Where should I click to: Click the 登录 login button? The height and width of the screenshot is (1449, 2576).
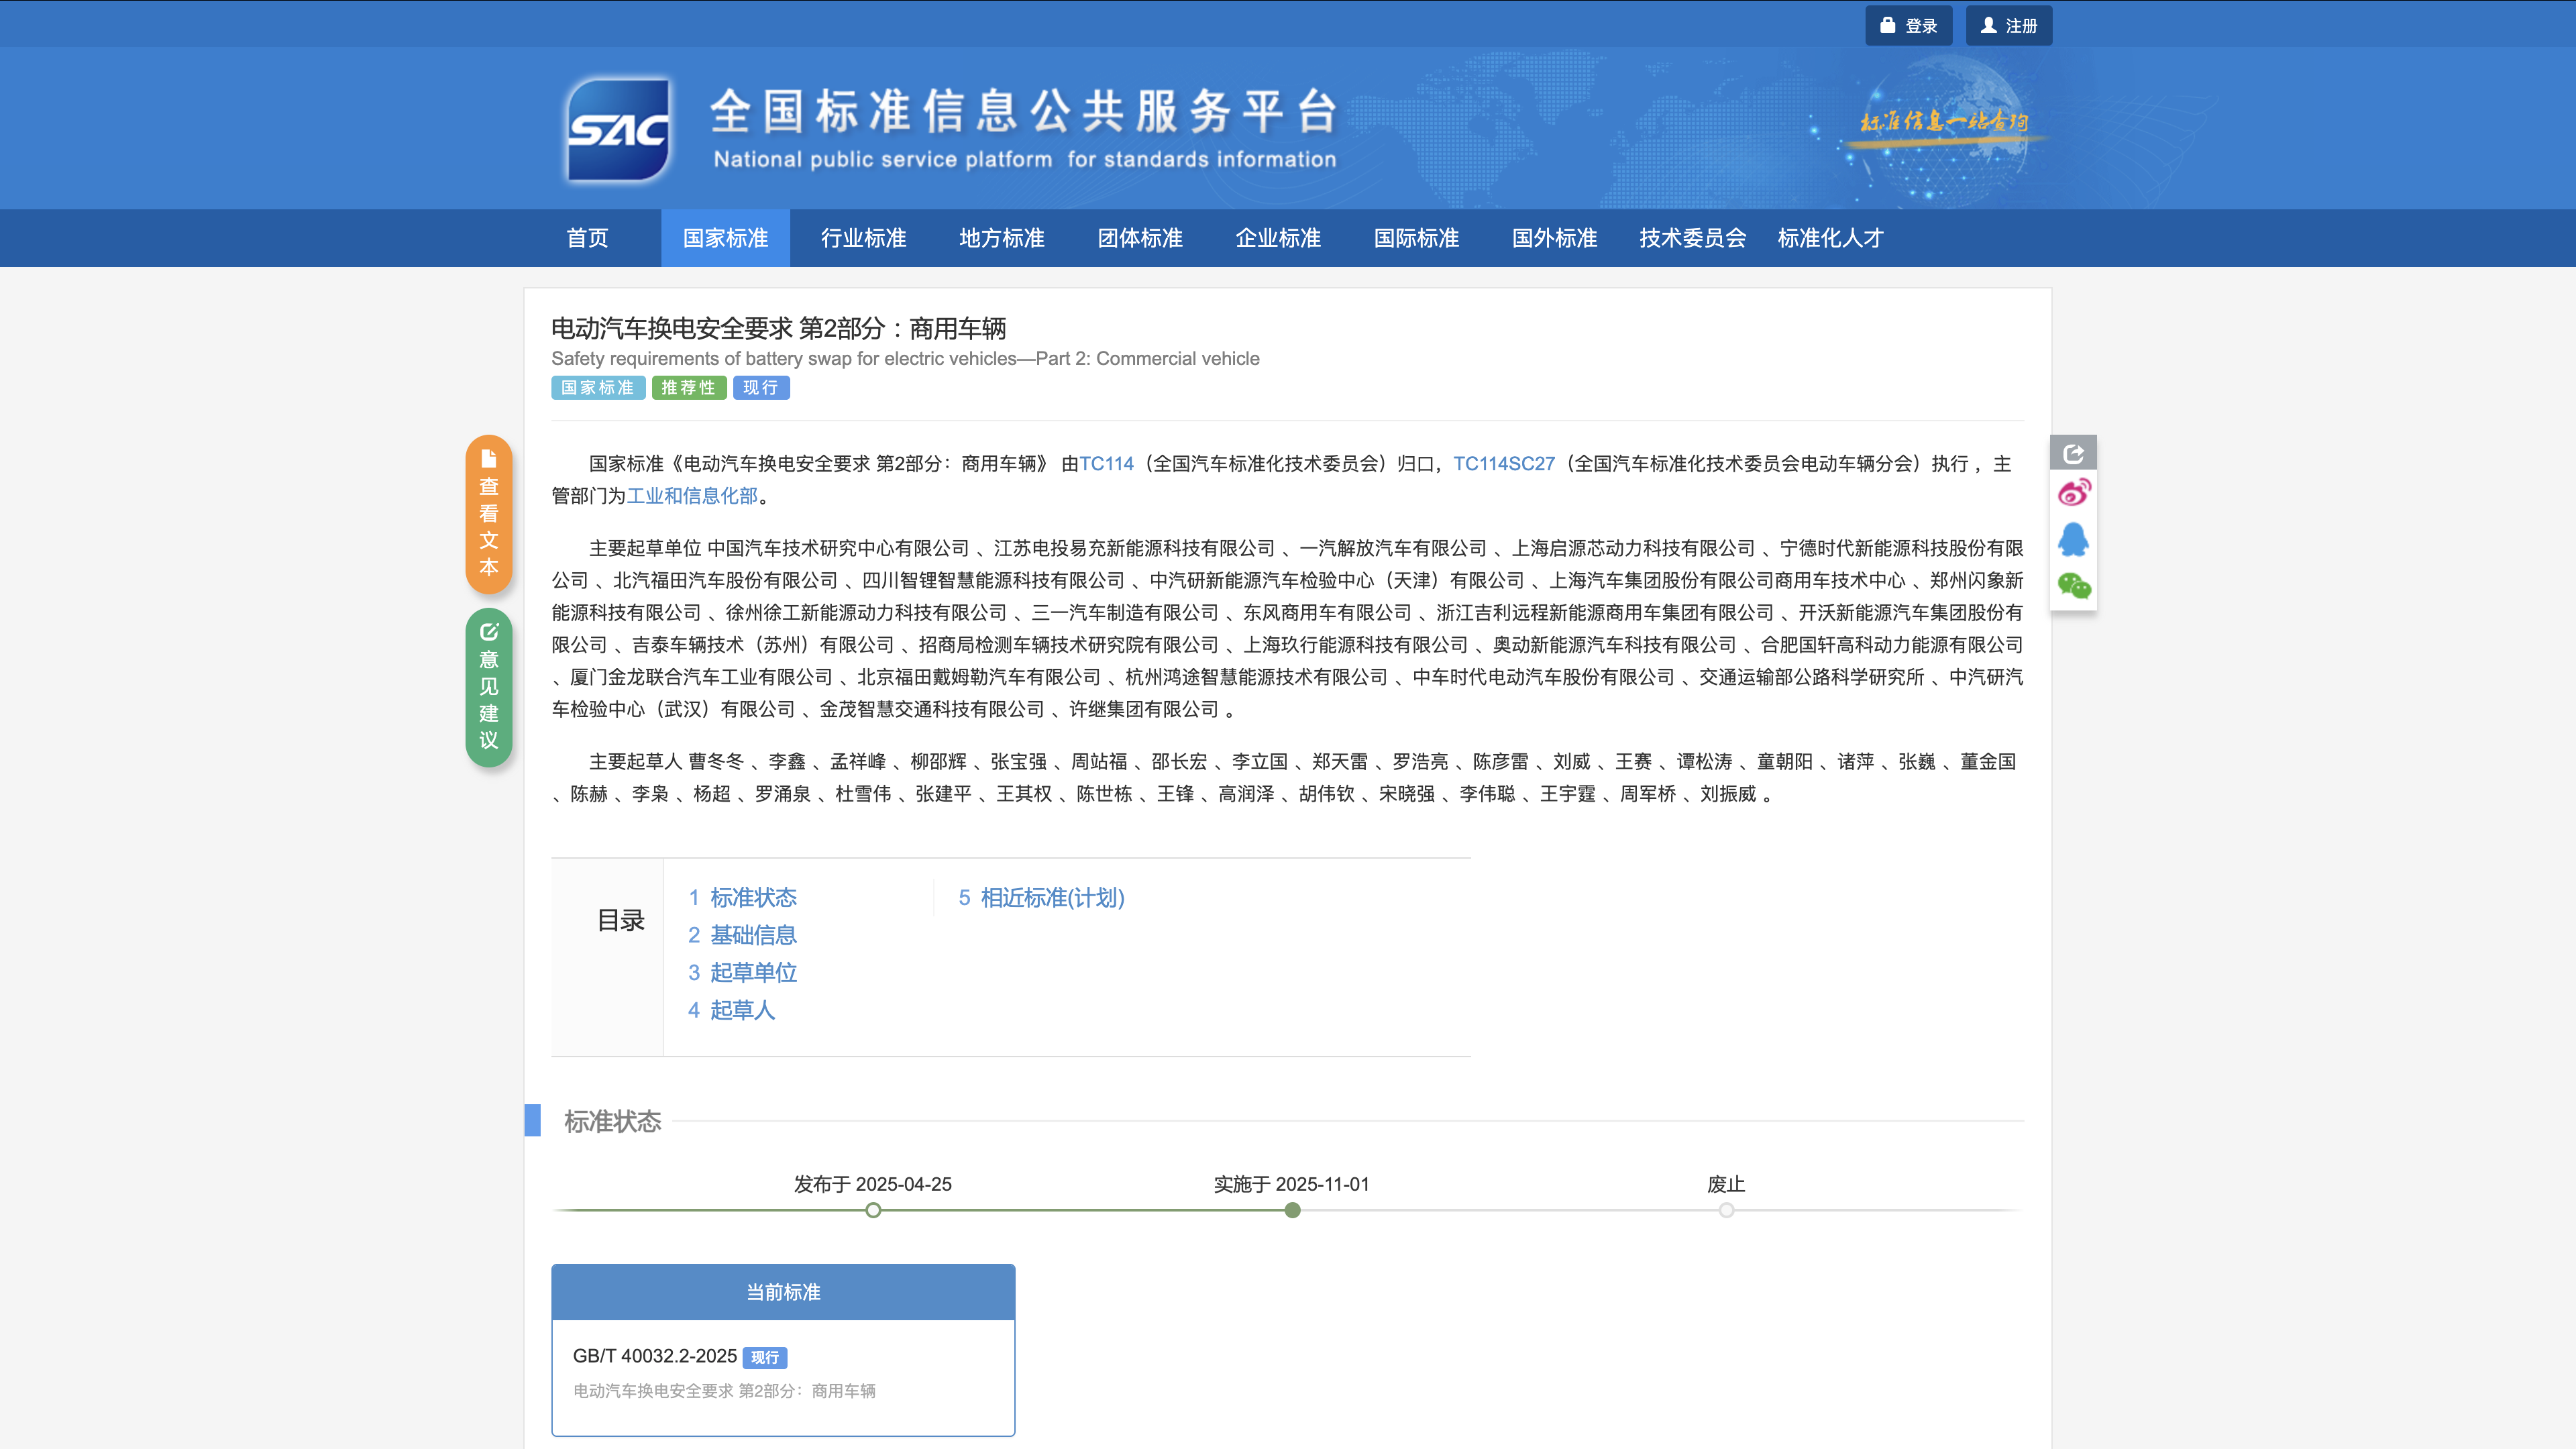tap(1908, 26)
